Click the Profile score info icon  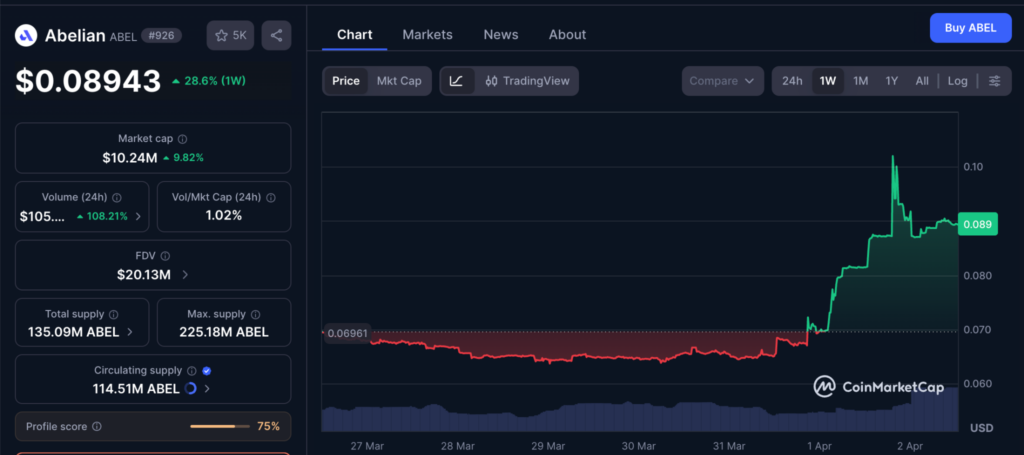tap(97, 426)
